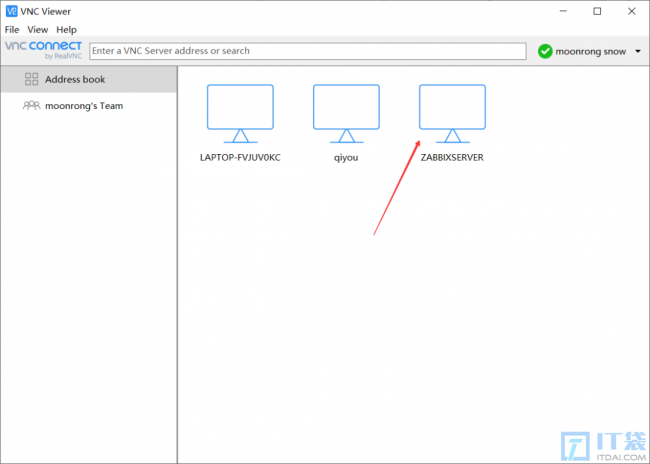The height and width of the screenshot is (464, 650).
Task: Open the Help menu
Action: (x=66, y=29)
